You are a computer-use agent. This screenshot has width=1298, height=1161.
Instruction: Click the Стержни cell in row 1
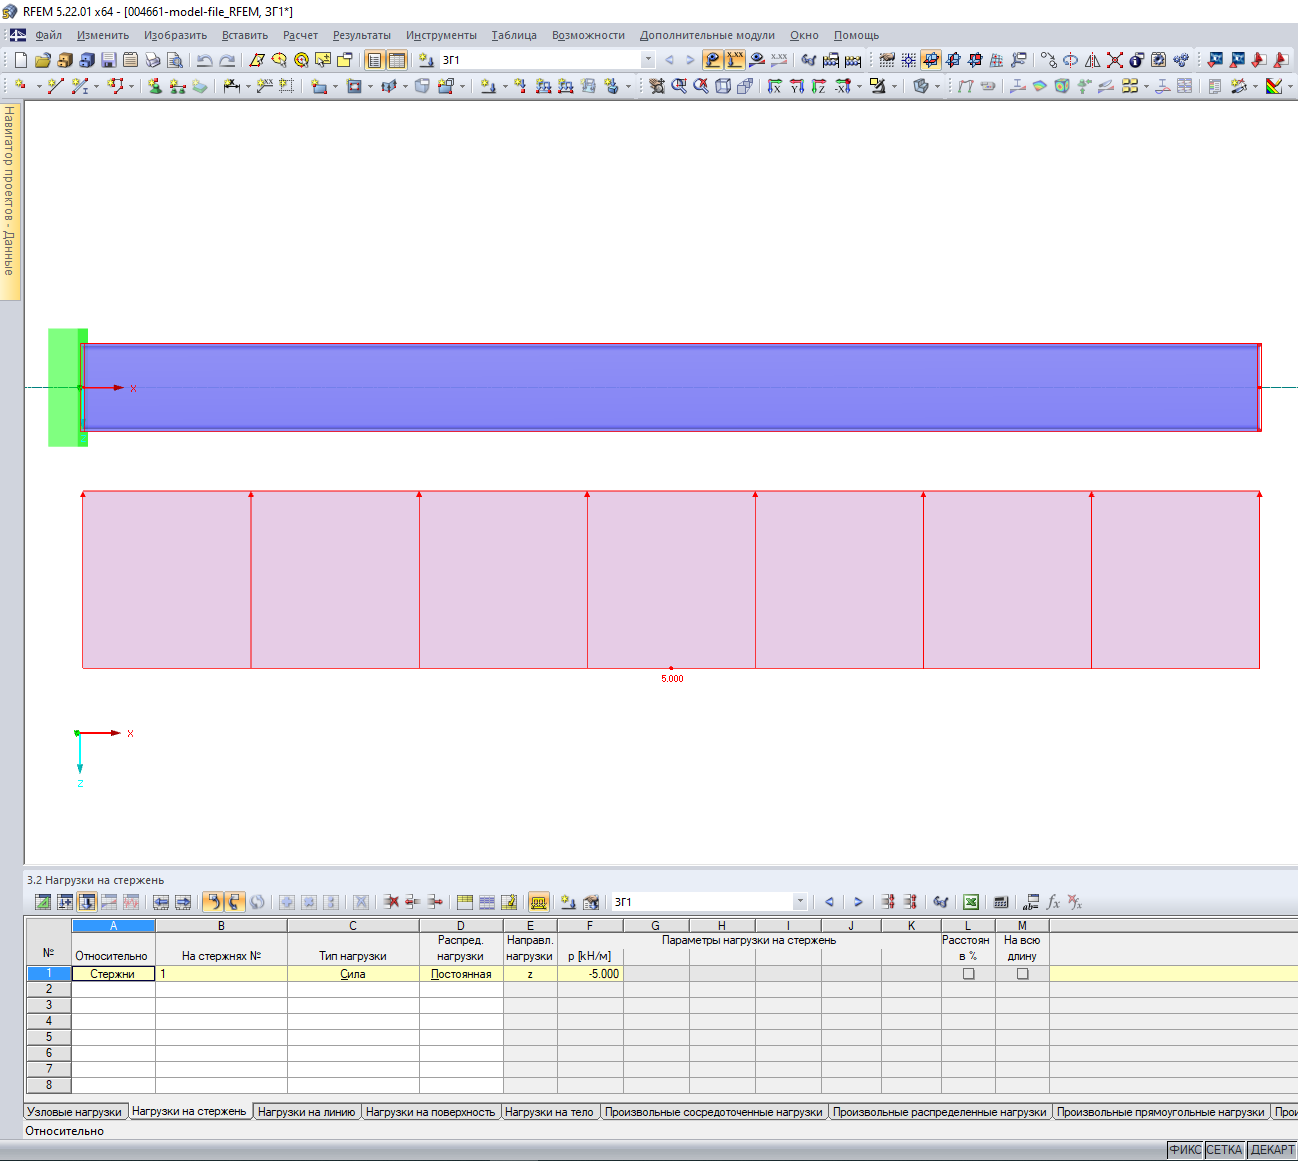click(x=113, y=973)
